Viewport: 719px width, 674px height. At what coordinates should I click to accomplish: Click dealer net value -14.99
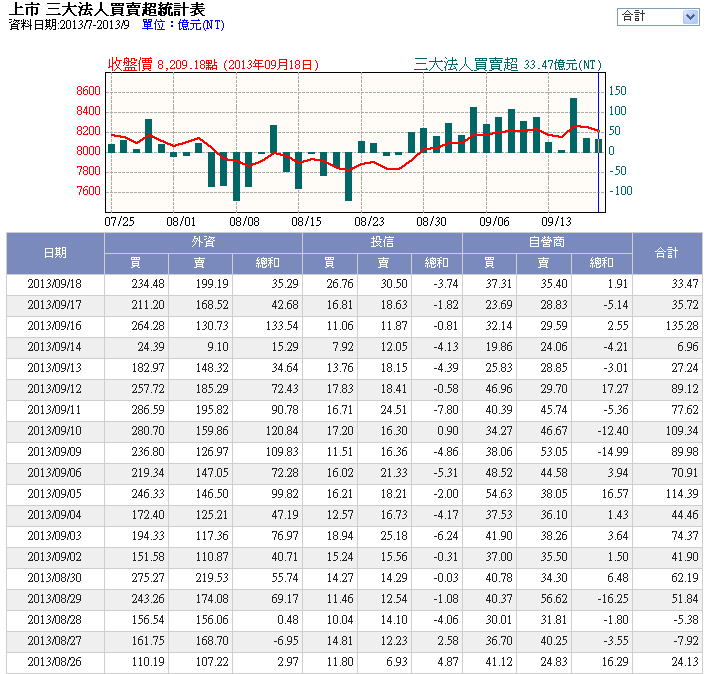point(613,452)
